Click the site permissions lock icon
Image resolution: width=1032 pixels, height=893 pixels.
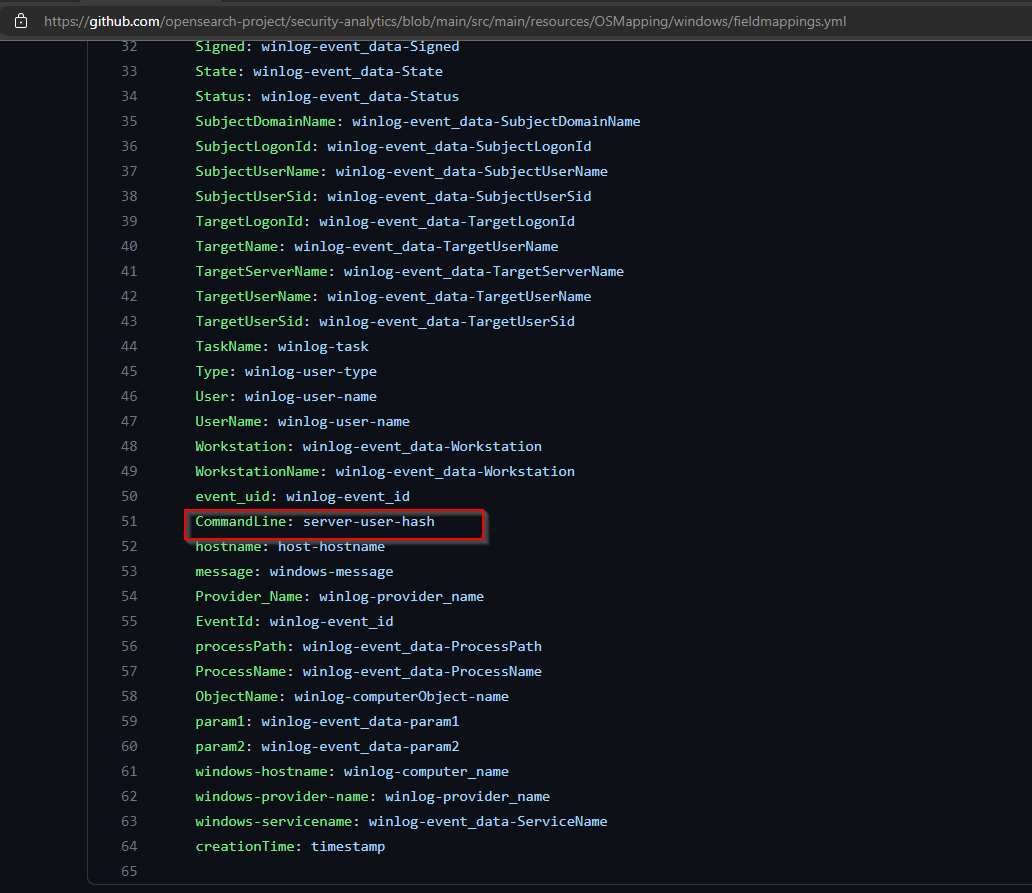[20, 20]
